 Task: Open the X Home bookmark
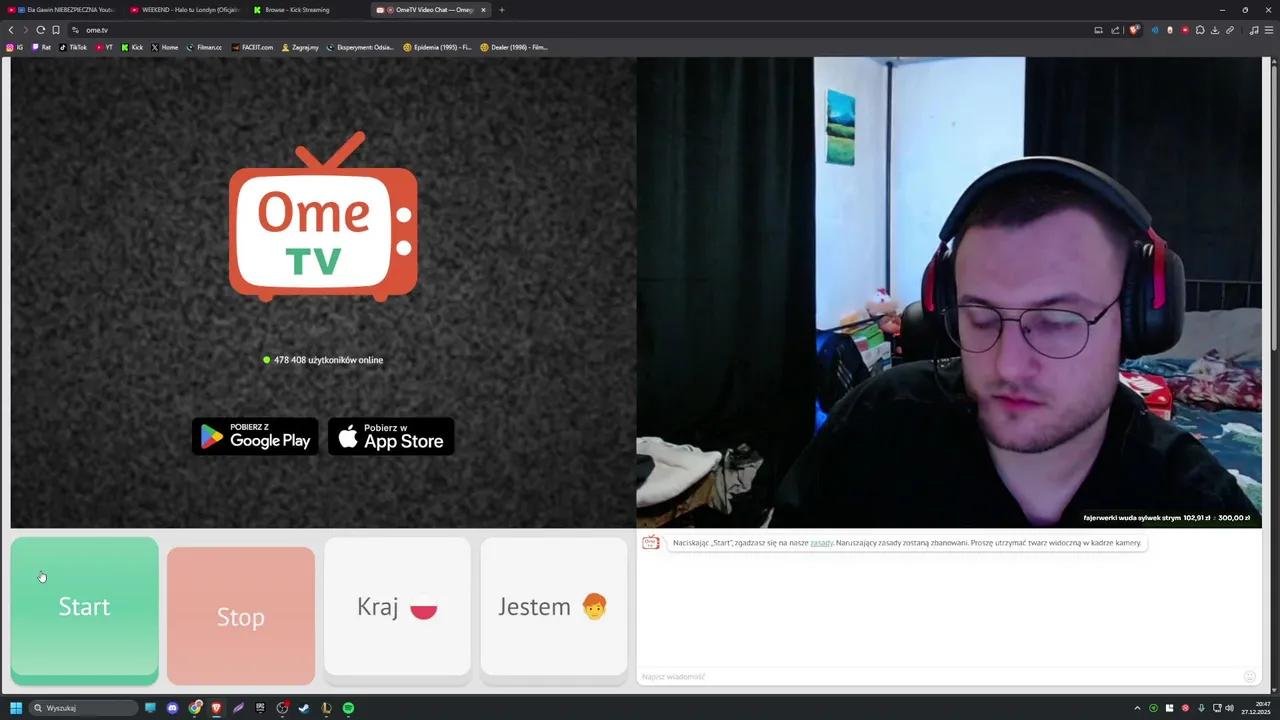(x=165, y=47)
